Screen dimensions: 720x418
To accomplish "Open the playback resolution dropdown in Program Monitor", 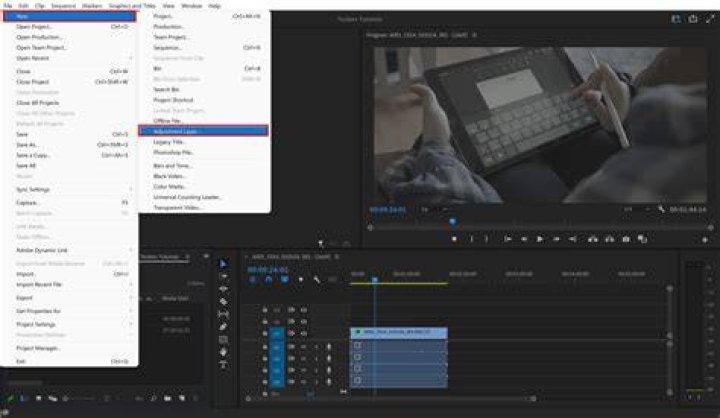I will tap(636, 209).
